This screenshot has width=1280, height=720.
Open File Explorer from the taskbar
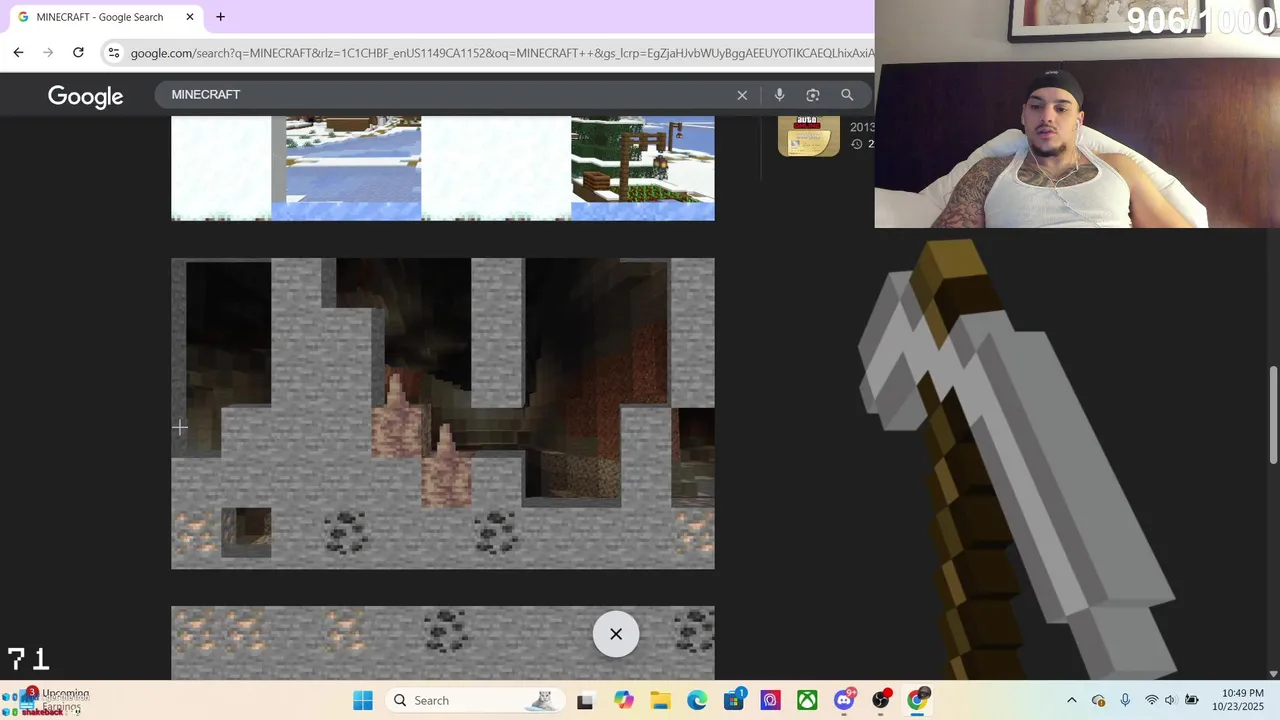pos(660,700)
